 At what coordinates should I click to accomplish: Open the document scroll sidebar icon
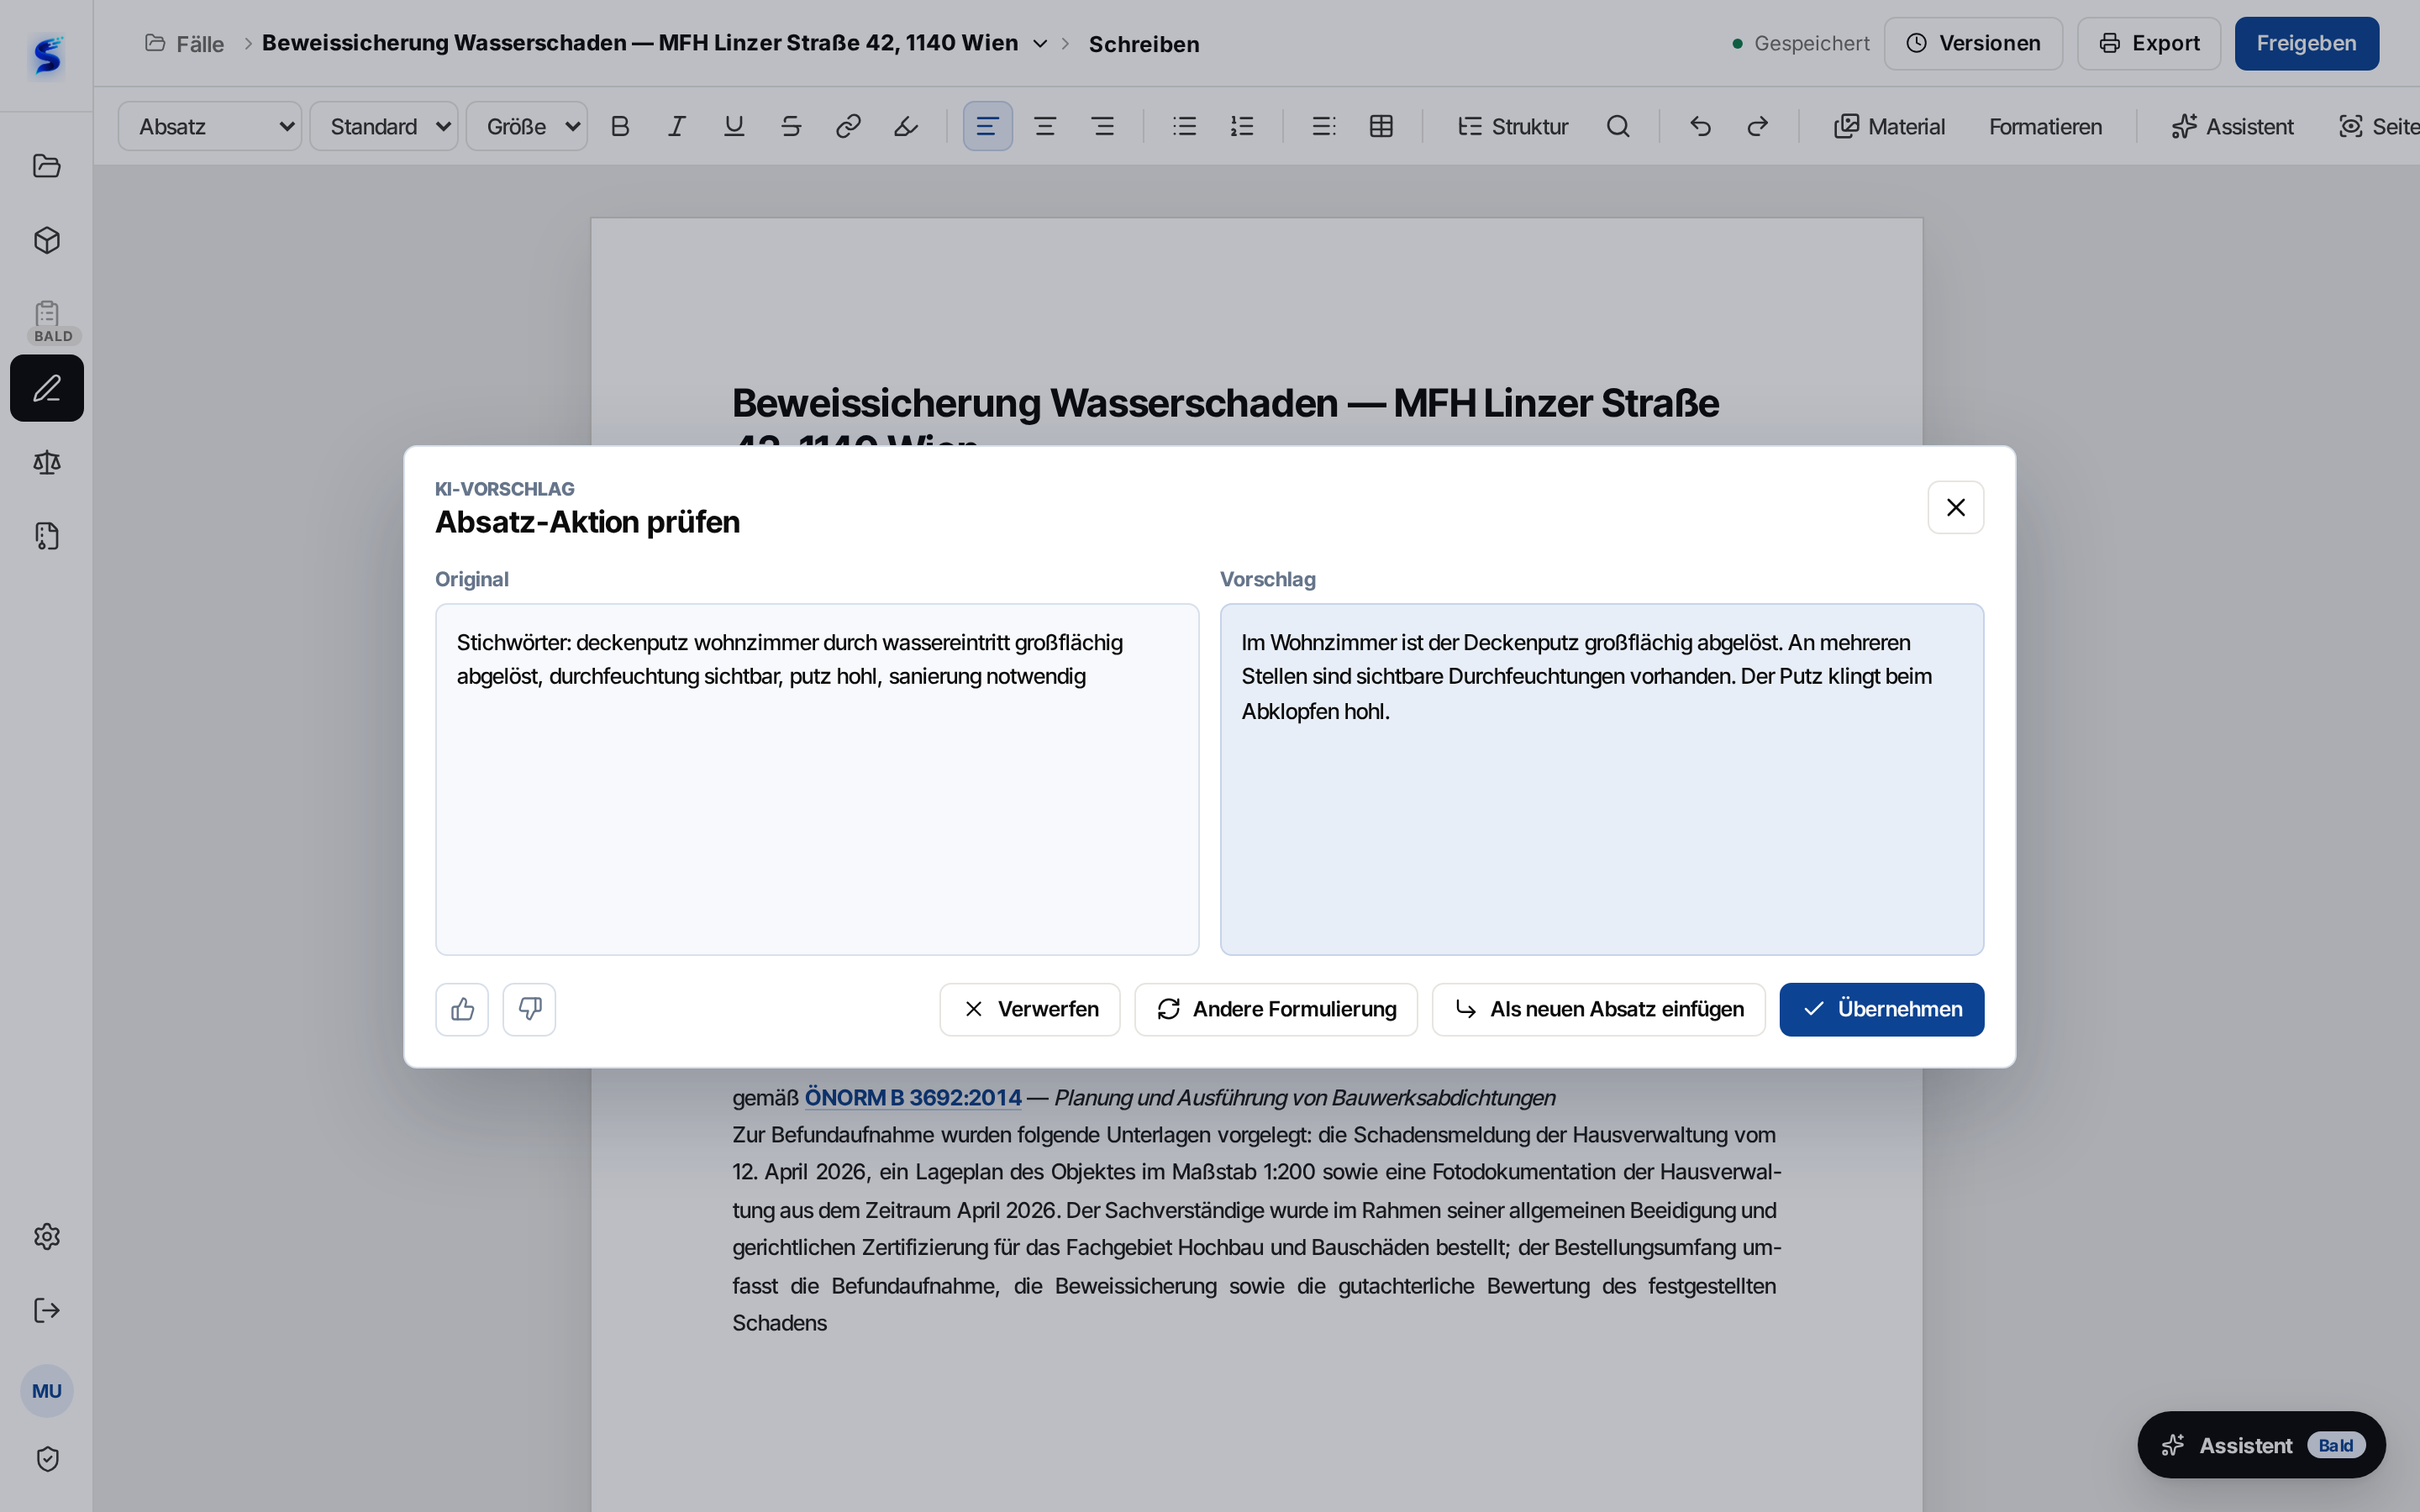pyautogui.click(x=47, y=536)
